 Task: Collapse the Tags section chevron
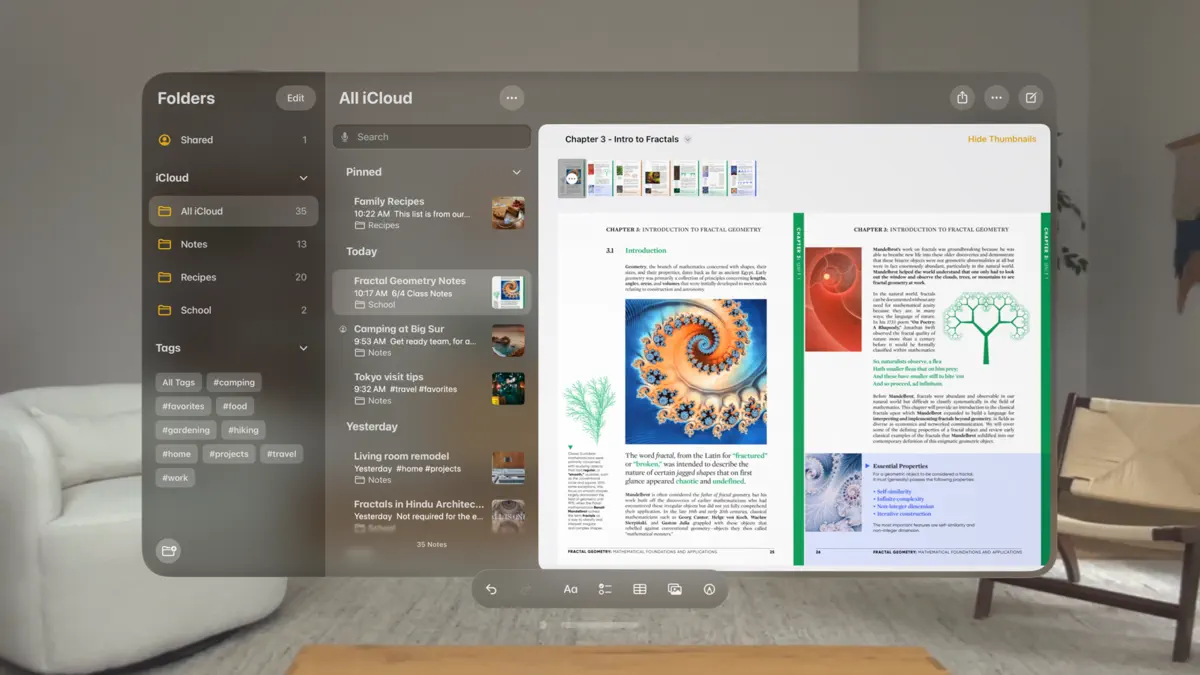pyautogui.click(x=304, y=347)
